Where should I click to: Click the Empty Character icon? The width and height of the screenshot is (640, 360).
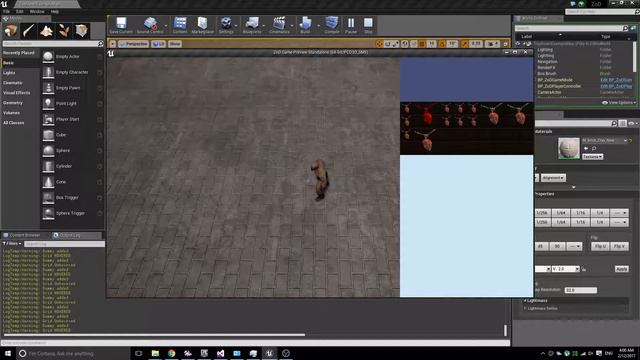click(48, 72)
